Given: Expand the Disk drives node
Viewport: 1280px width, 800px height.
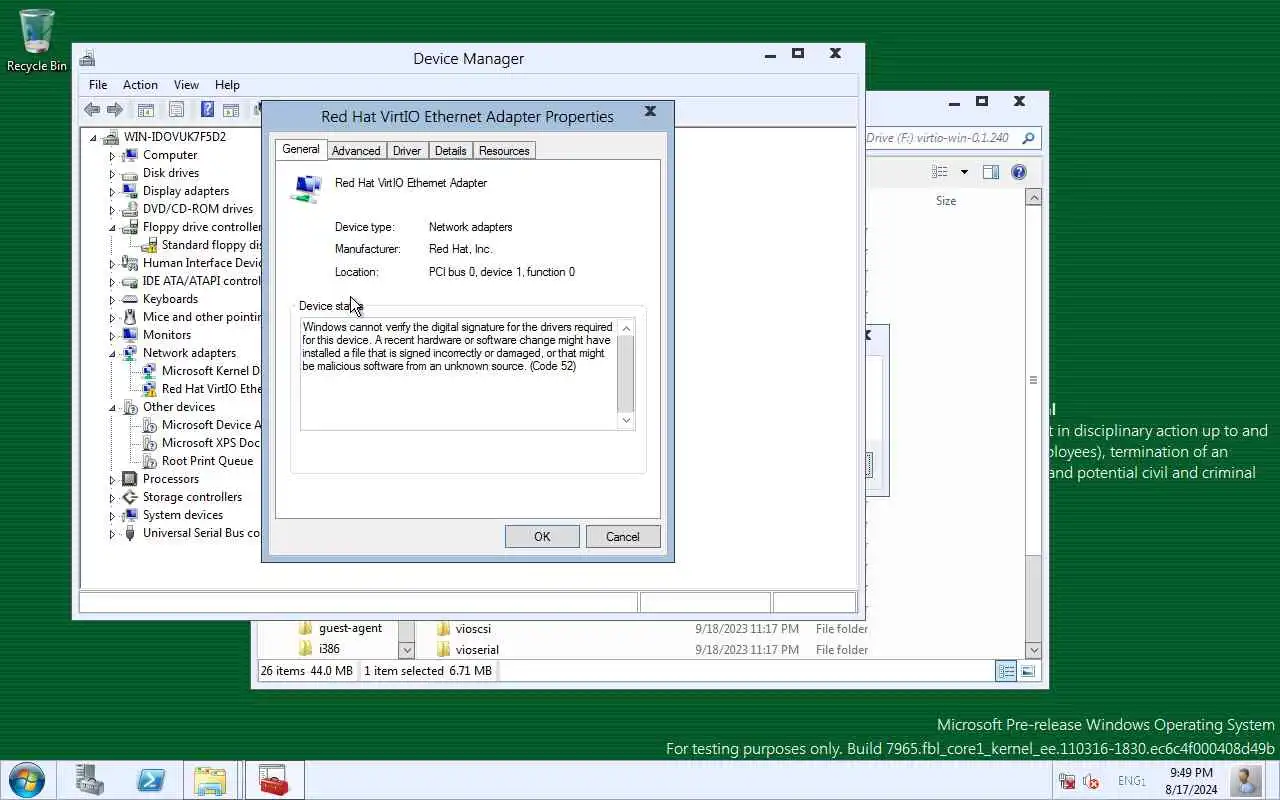Looking at the screenshot, I should coord(112,174).
